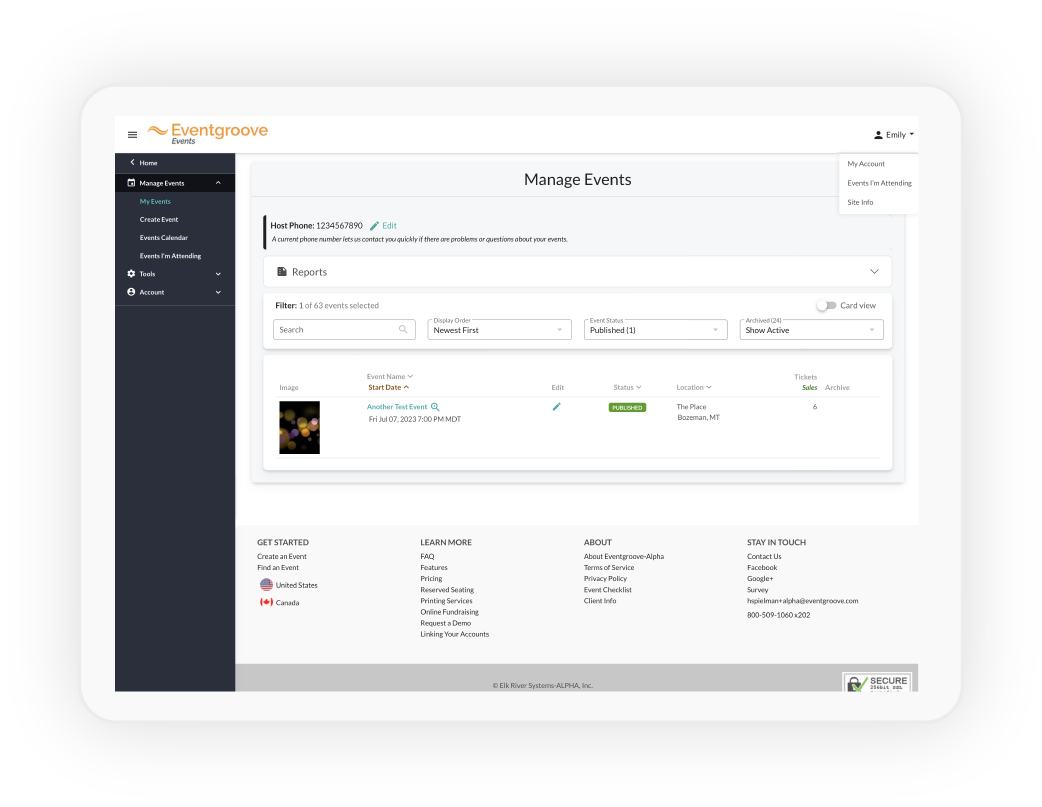
Task: Select My Account from the user menu
Action: coord(865,164)
